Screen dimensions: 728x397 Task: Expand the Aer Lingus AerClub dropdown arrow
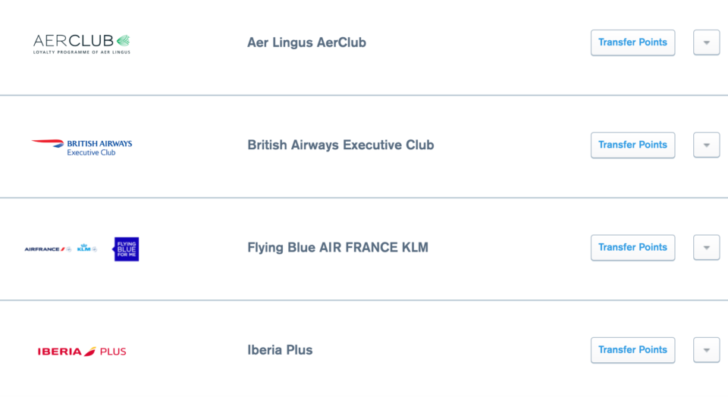coord(707,43)
